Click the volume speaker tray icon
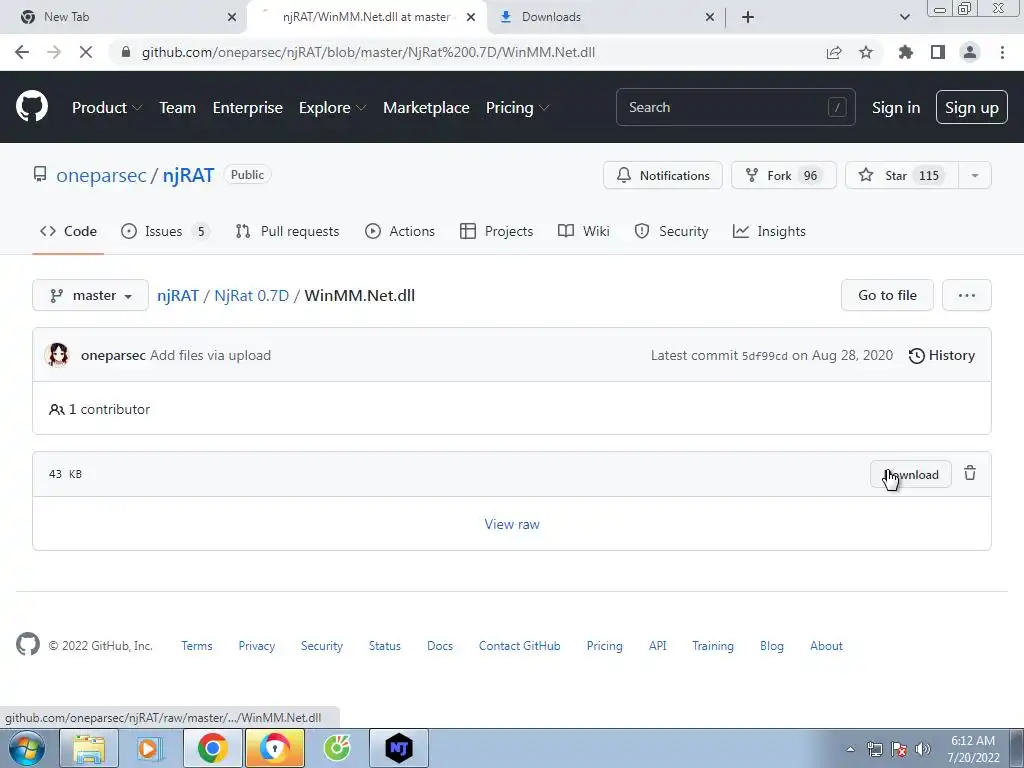Image resolution: width=1024 pixels, height=768 pixels. 923,749
